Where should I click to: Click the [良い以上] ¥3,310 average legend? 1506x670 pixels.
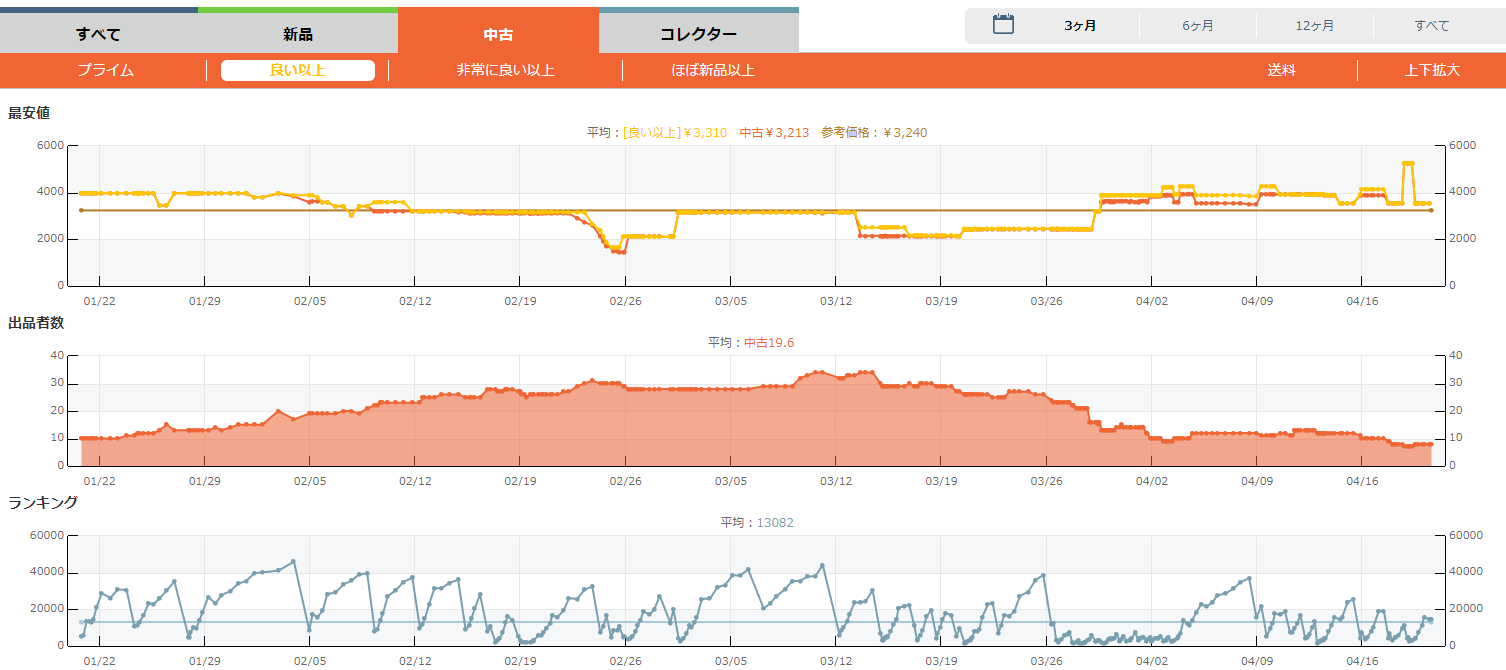[x=674, y=132]
